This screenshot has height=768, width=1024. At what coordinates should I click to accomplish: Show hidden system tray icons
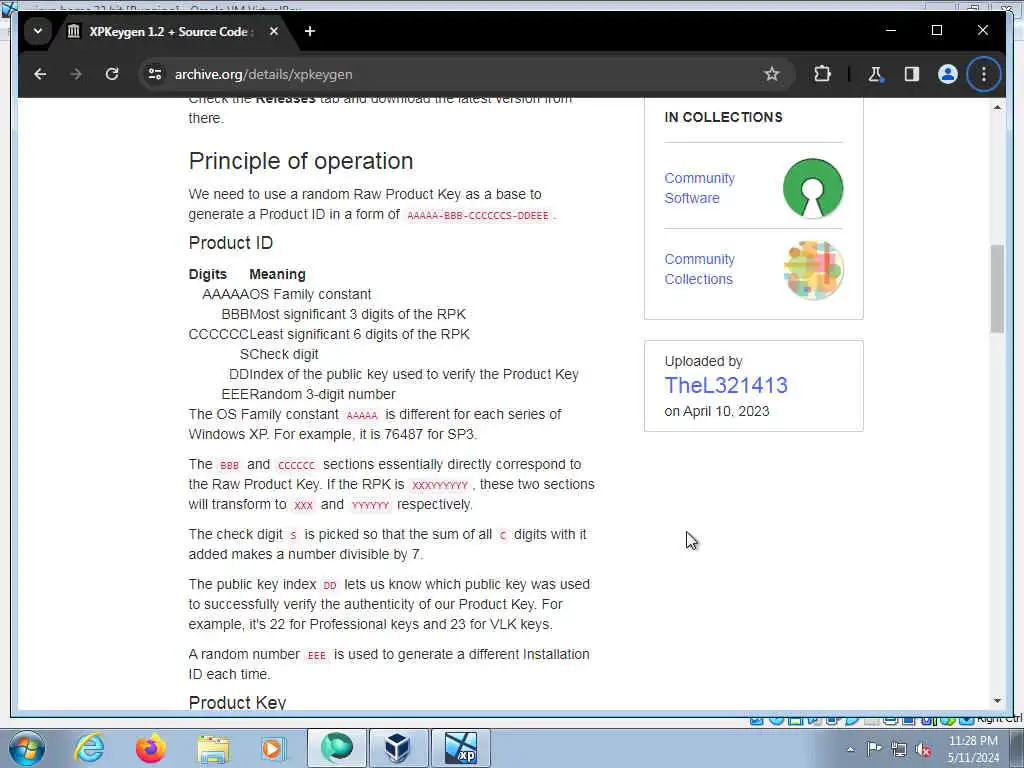click(x=850, y=750)
